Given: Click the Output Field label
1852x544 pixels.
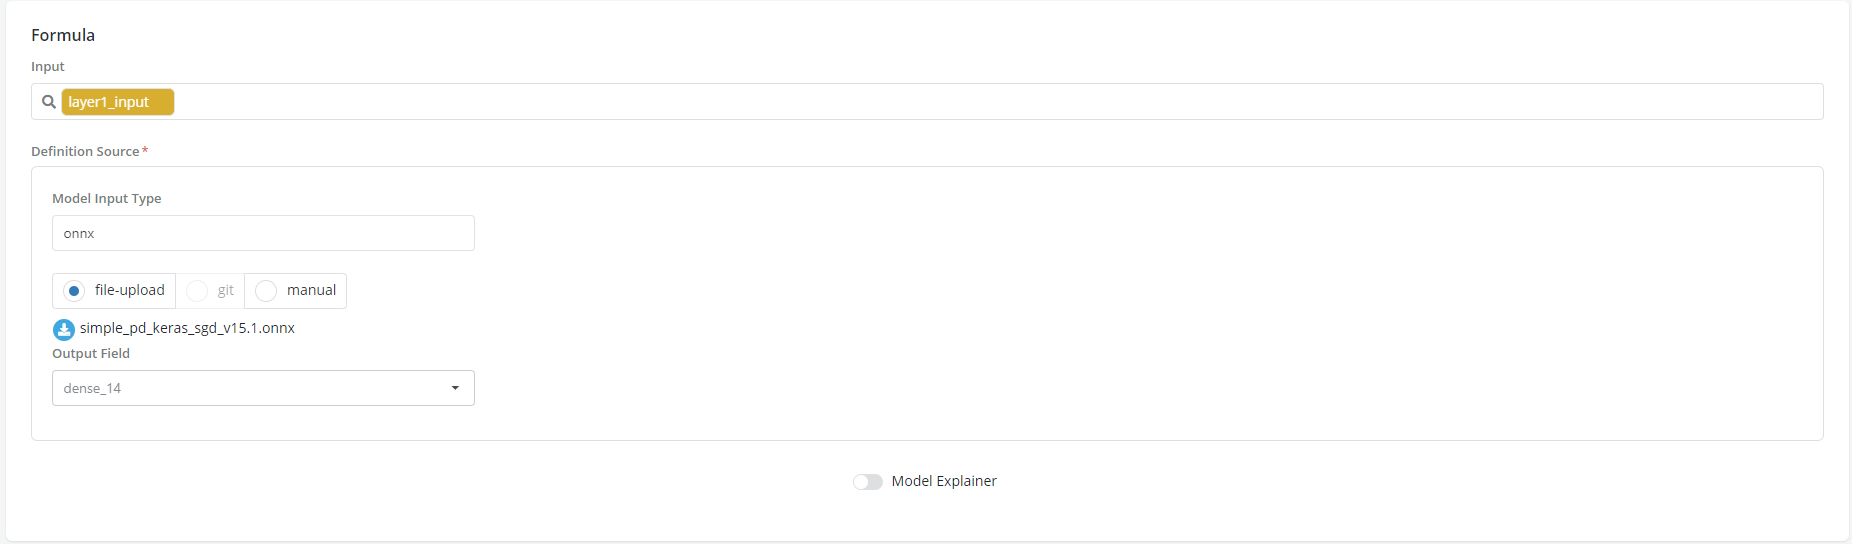Looking at the screenshot, I should (x=91, y=354).
